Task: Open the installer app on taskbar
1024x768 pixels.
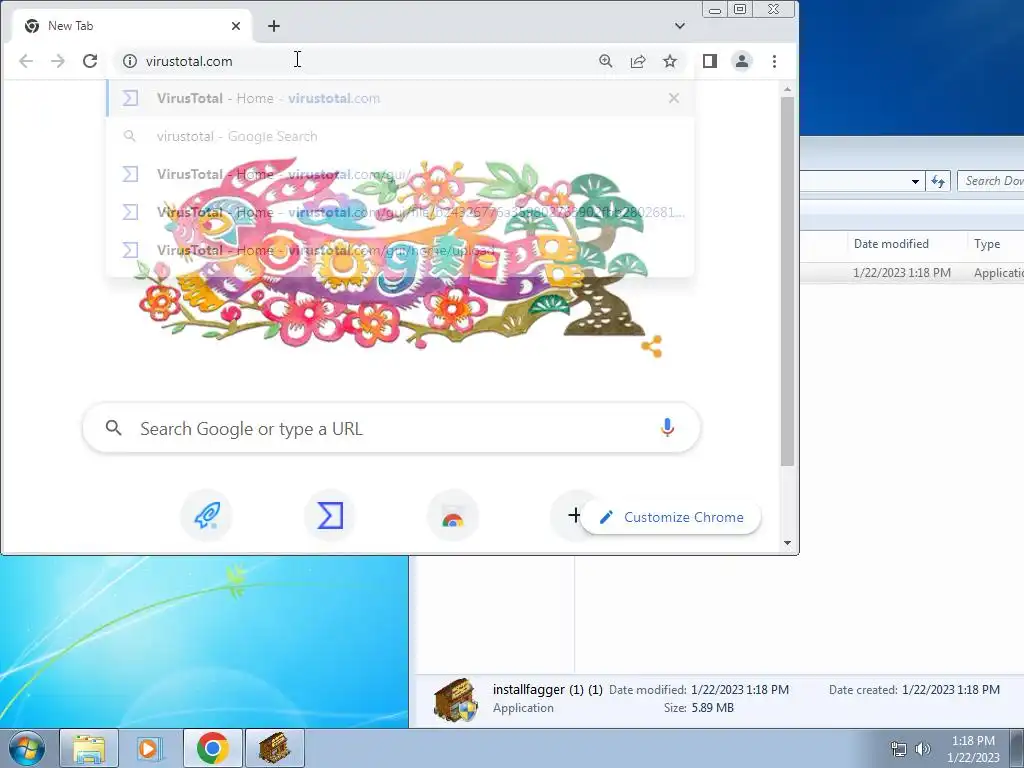Action: [274, 749]
